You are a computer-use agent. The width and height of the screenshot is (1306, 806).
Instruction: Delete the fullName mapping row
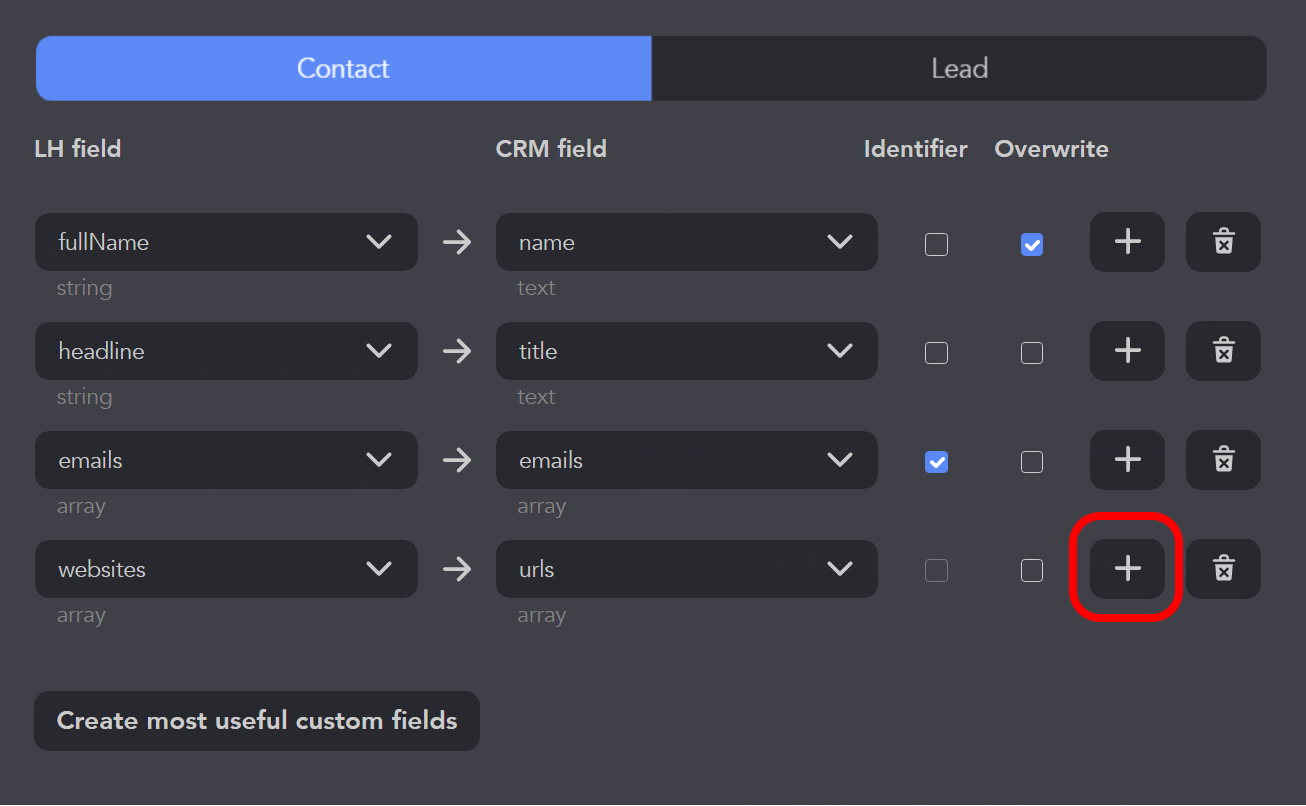[1223, 242]
